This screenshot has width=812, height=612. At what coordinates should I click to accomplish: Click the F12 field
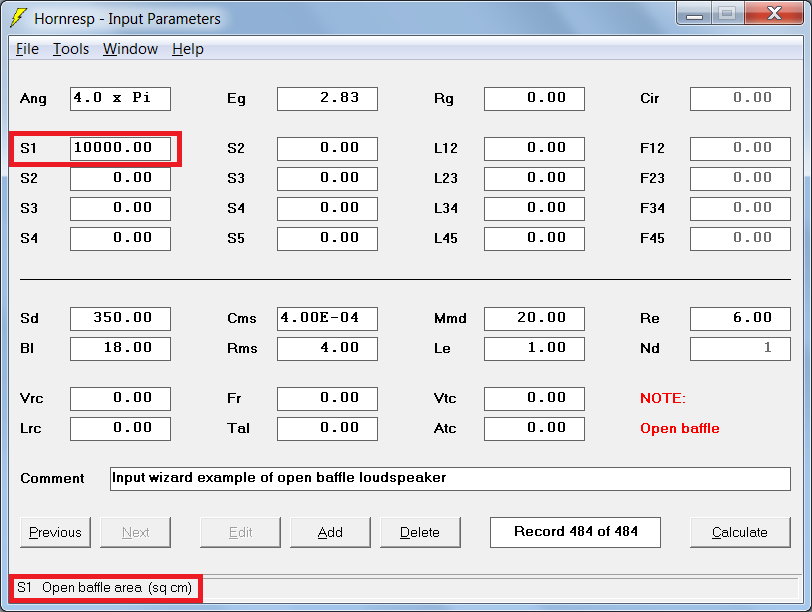(741, 148)
